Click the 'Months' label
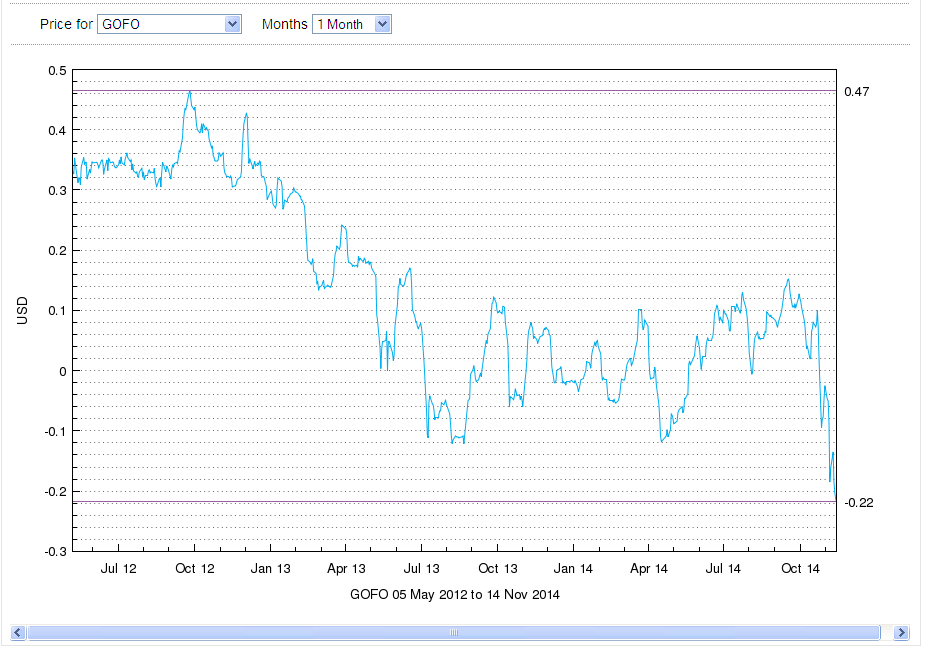925x650 pixels. (x=284, y=24)
